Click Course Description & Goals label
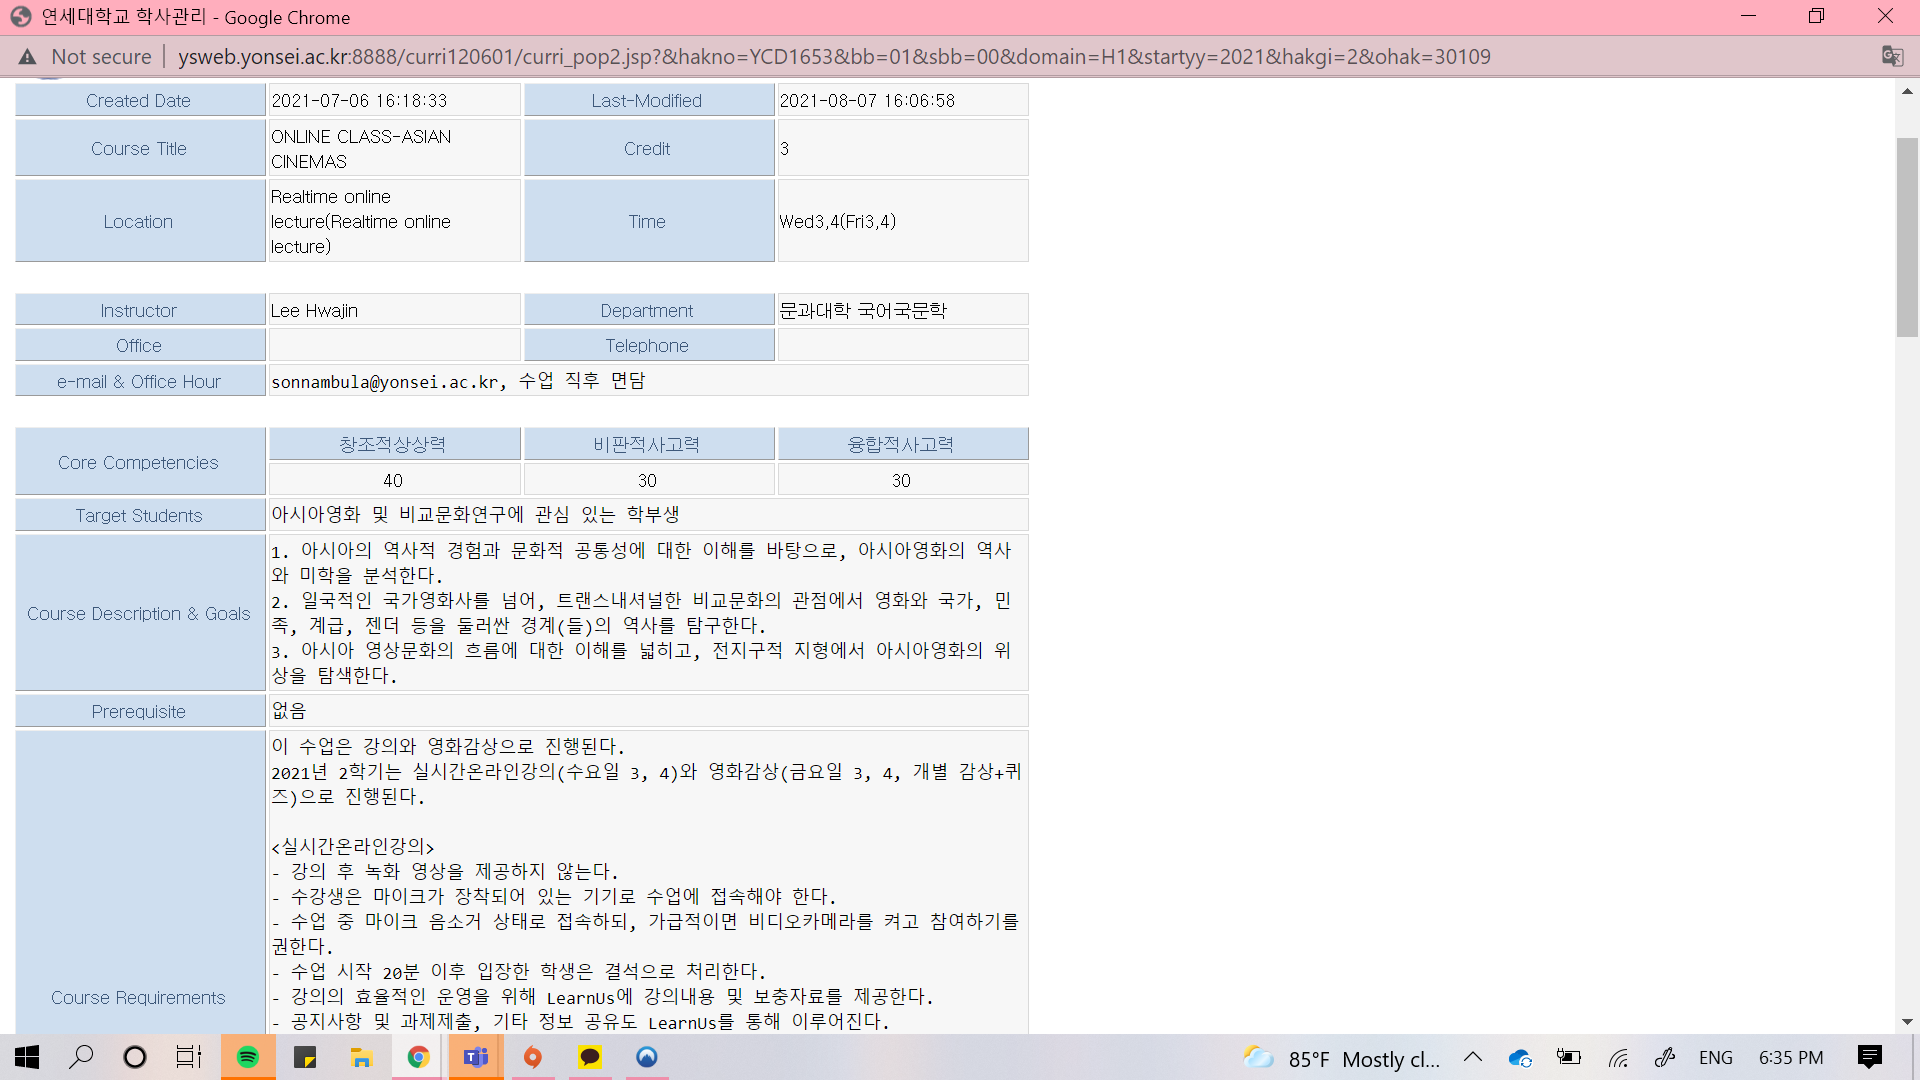Screen dimensions: 1920x1080 click(139, 614)
